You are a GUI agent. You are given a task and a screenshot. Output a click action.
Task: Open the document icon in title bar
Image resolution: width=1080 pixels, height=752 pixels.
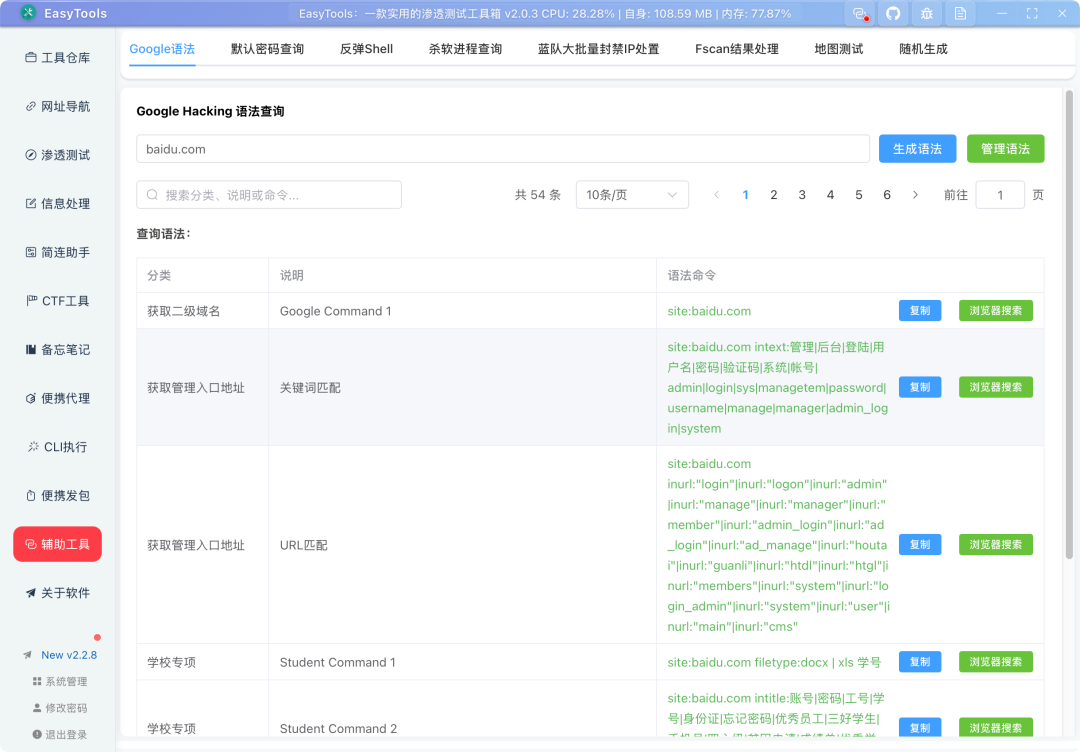pyautogui.click(x=960, y=14)
